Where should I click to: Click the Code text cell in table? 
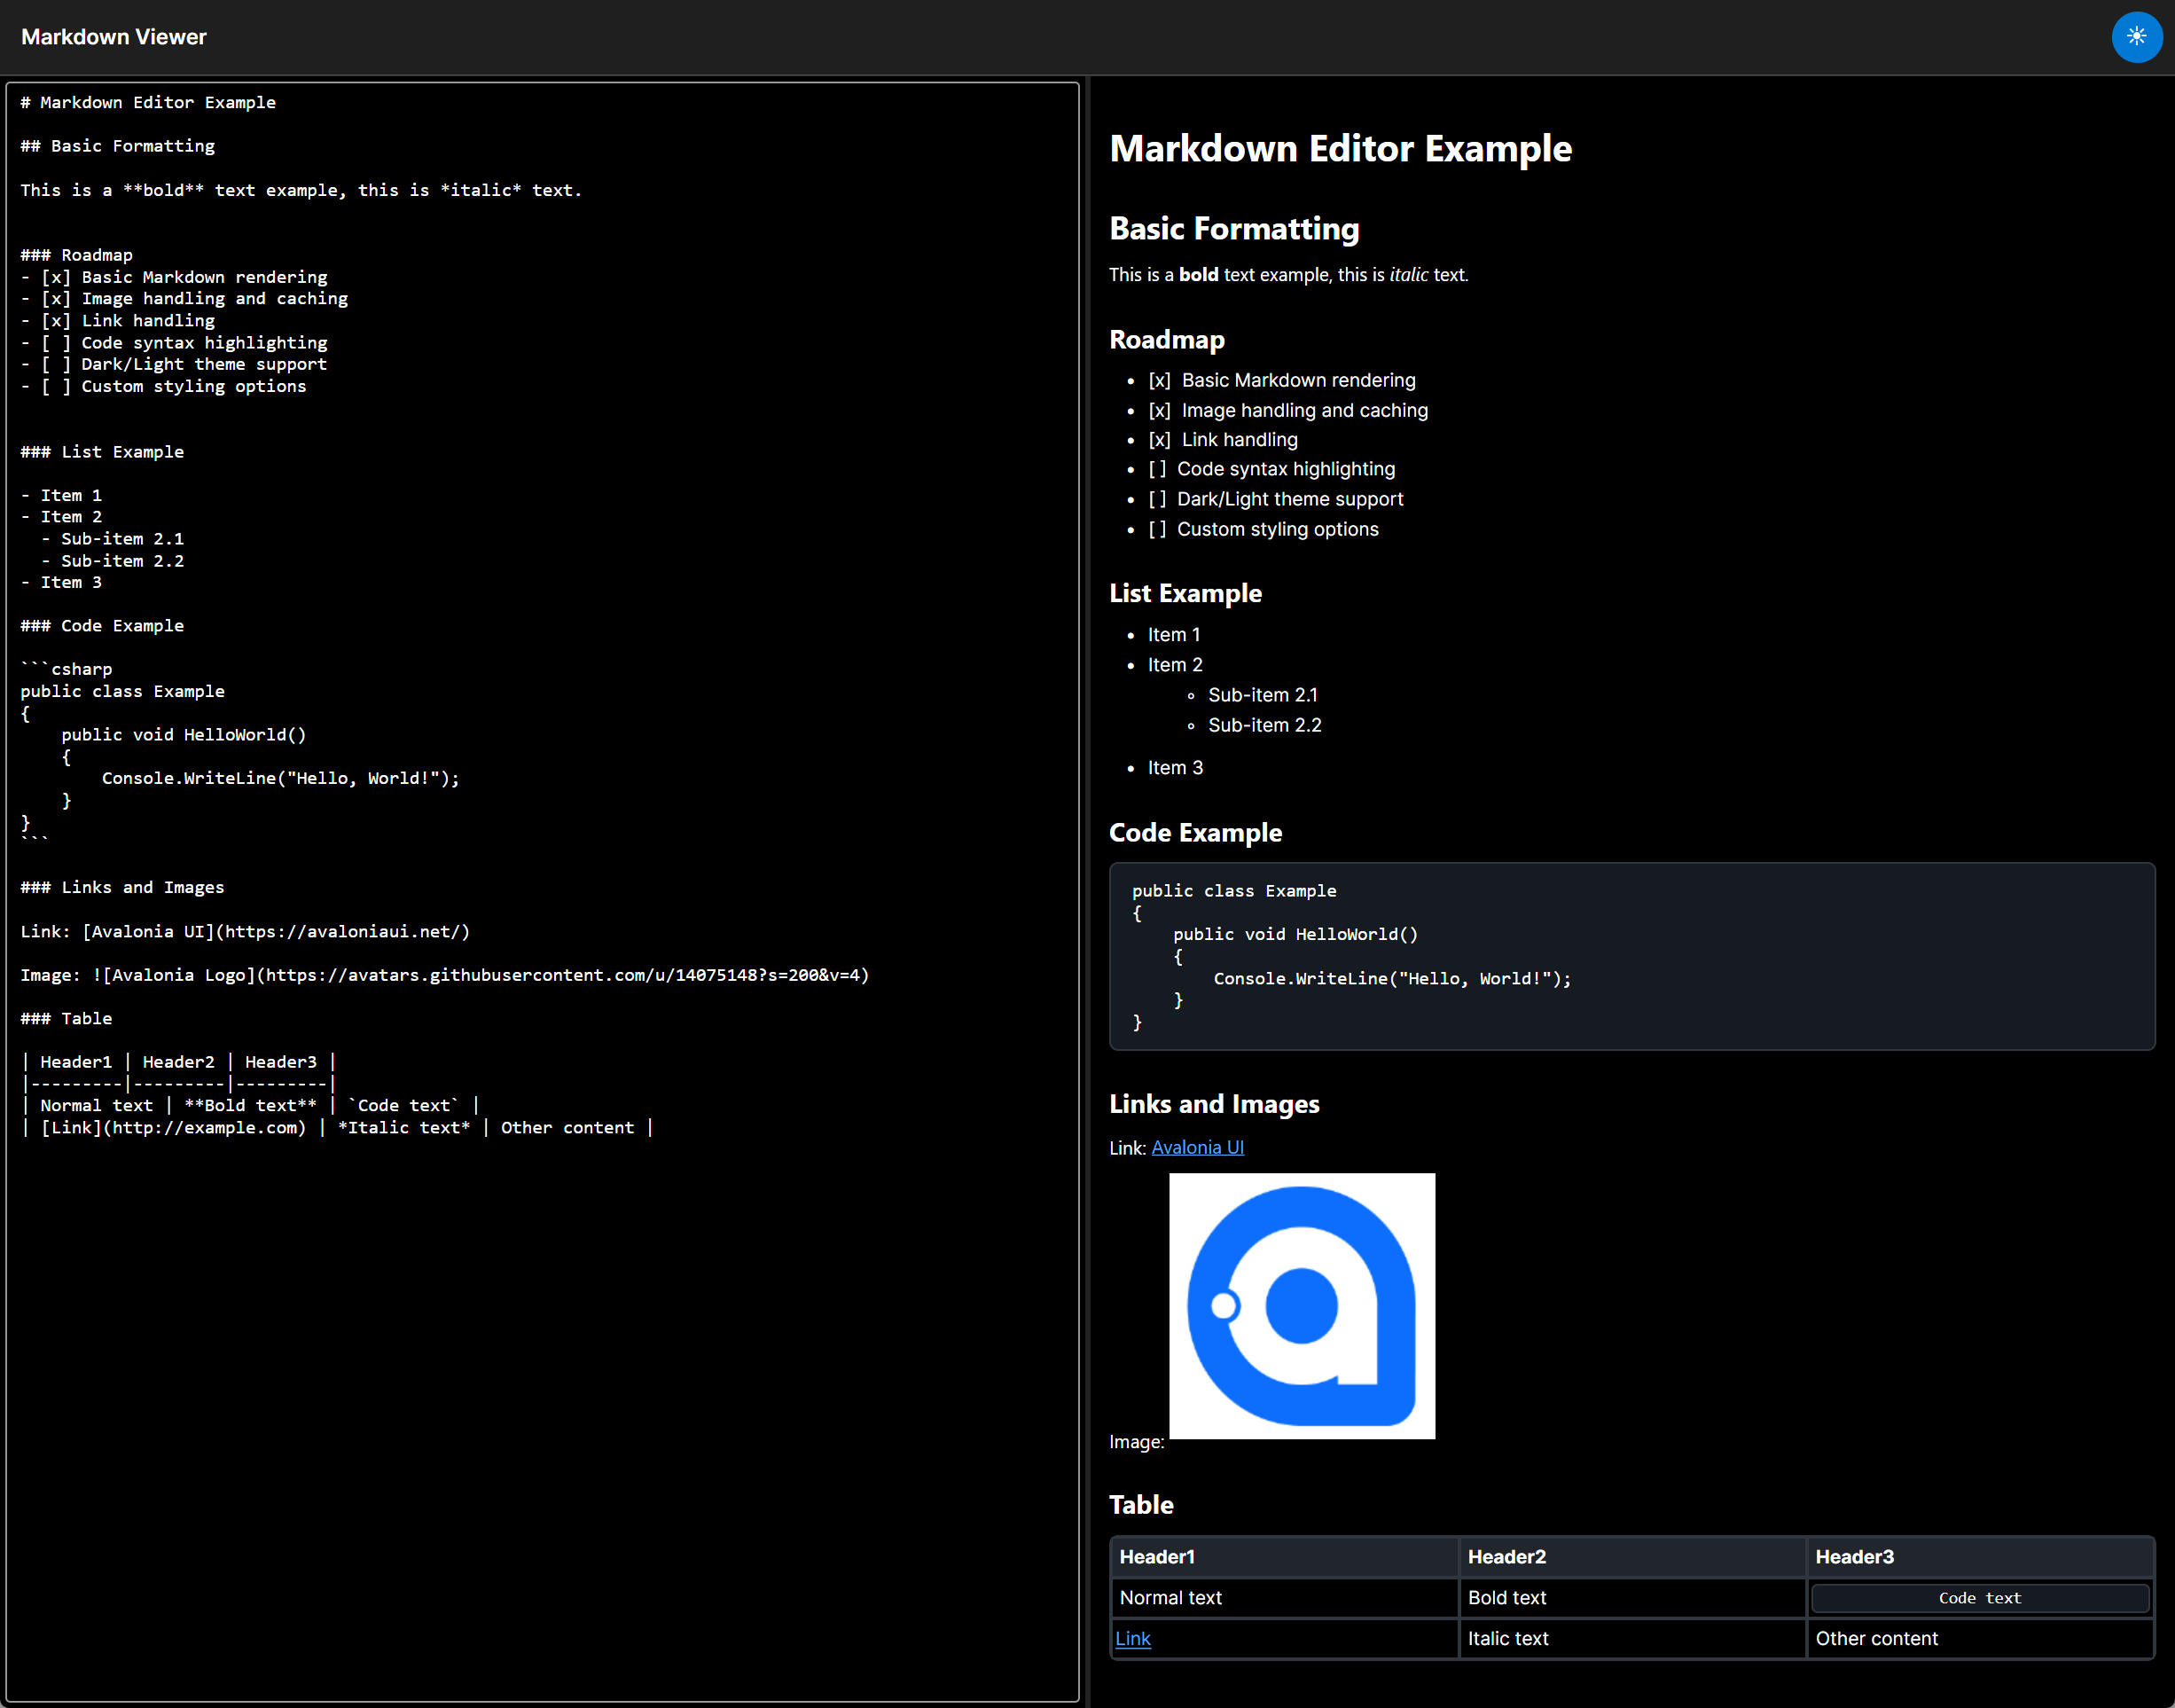[1979, 1598]
